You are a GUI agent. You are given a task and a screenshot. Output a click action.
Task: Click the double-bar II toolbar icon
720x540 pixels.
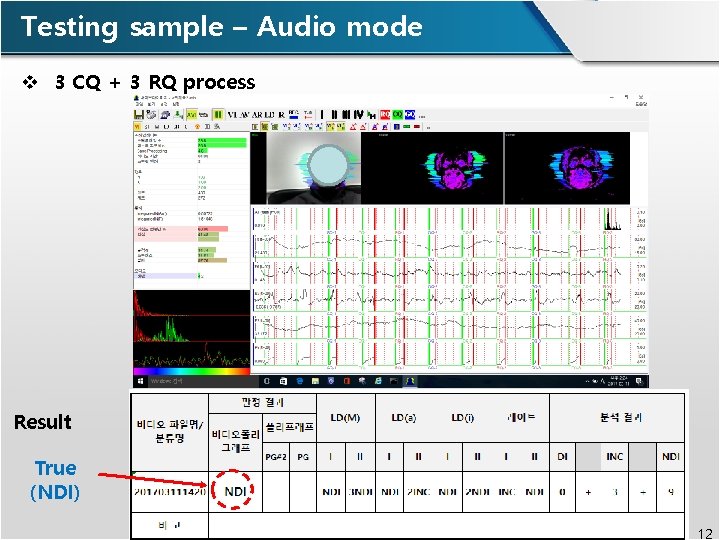pyautogui.click(x=334, y=115)
